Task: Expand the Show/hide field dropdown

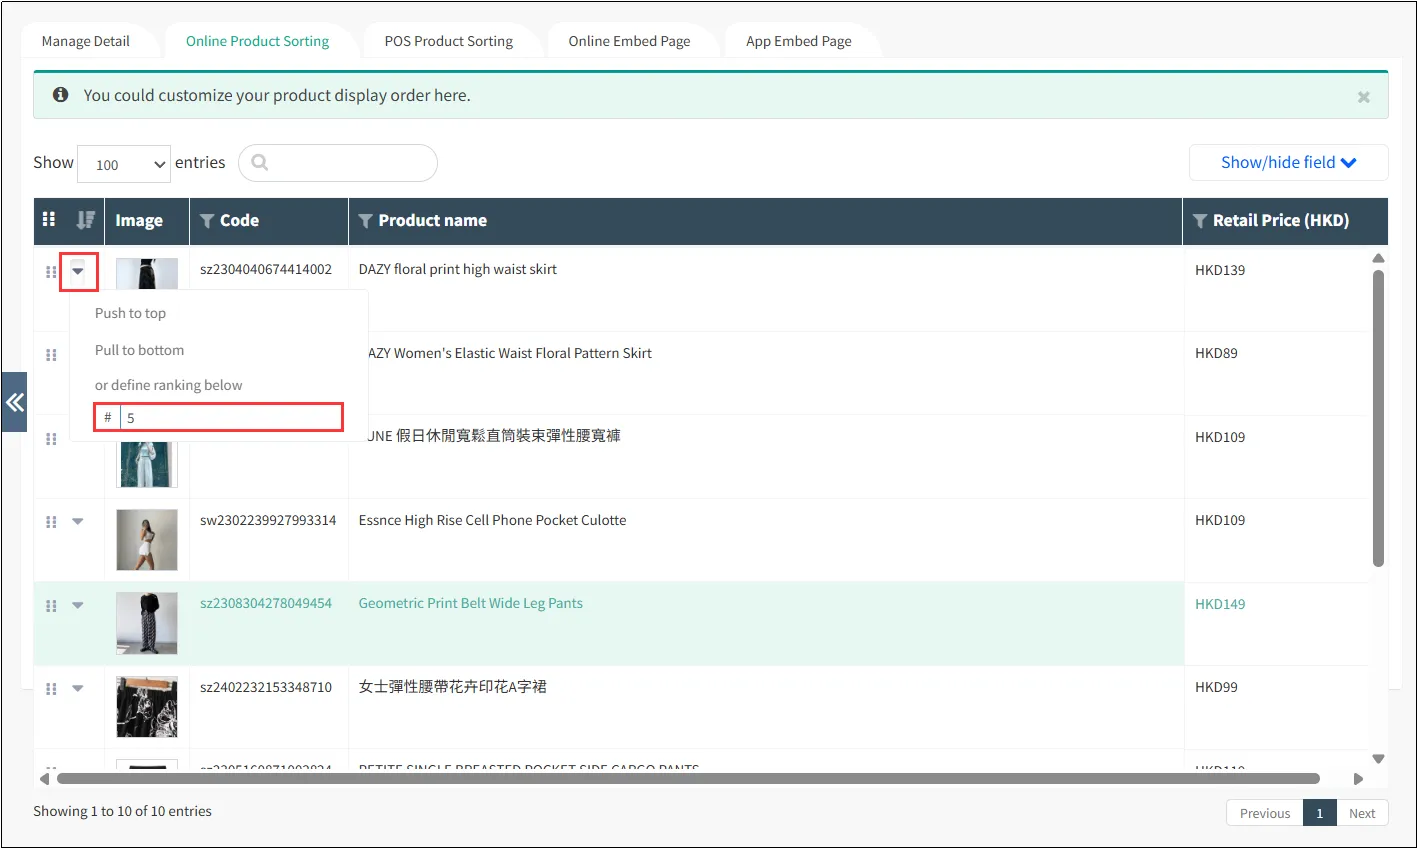Action: tap(1288, 162)
